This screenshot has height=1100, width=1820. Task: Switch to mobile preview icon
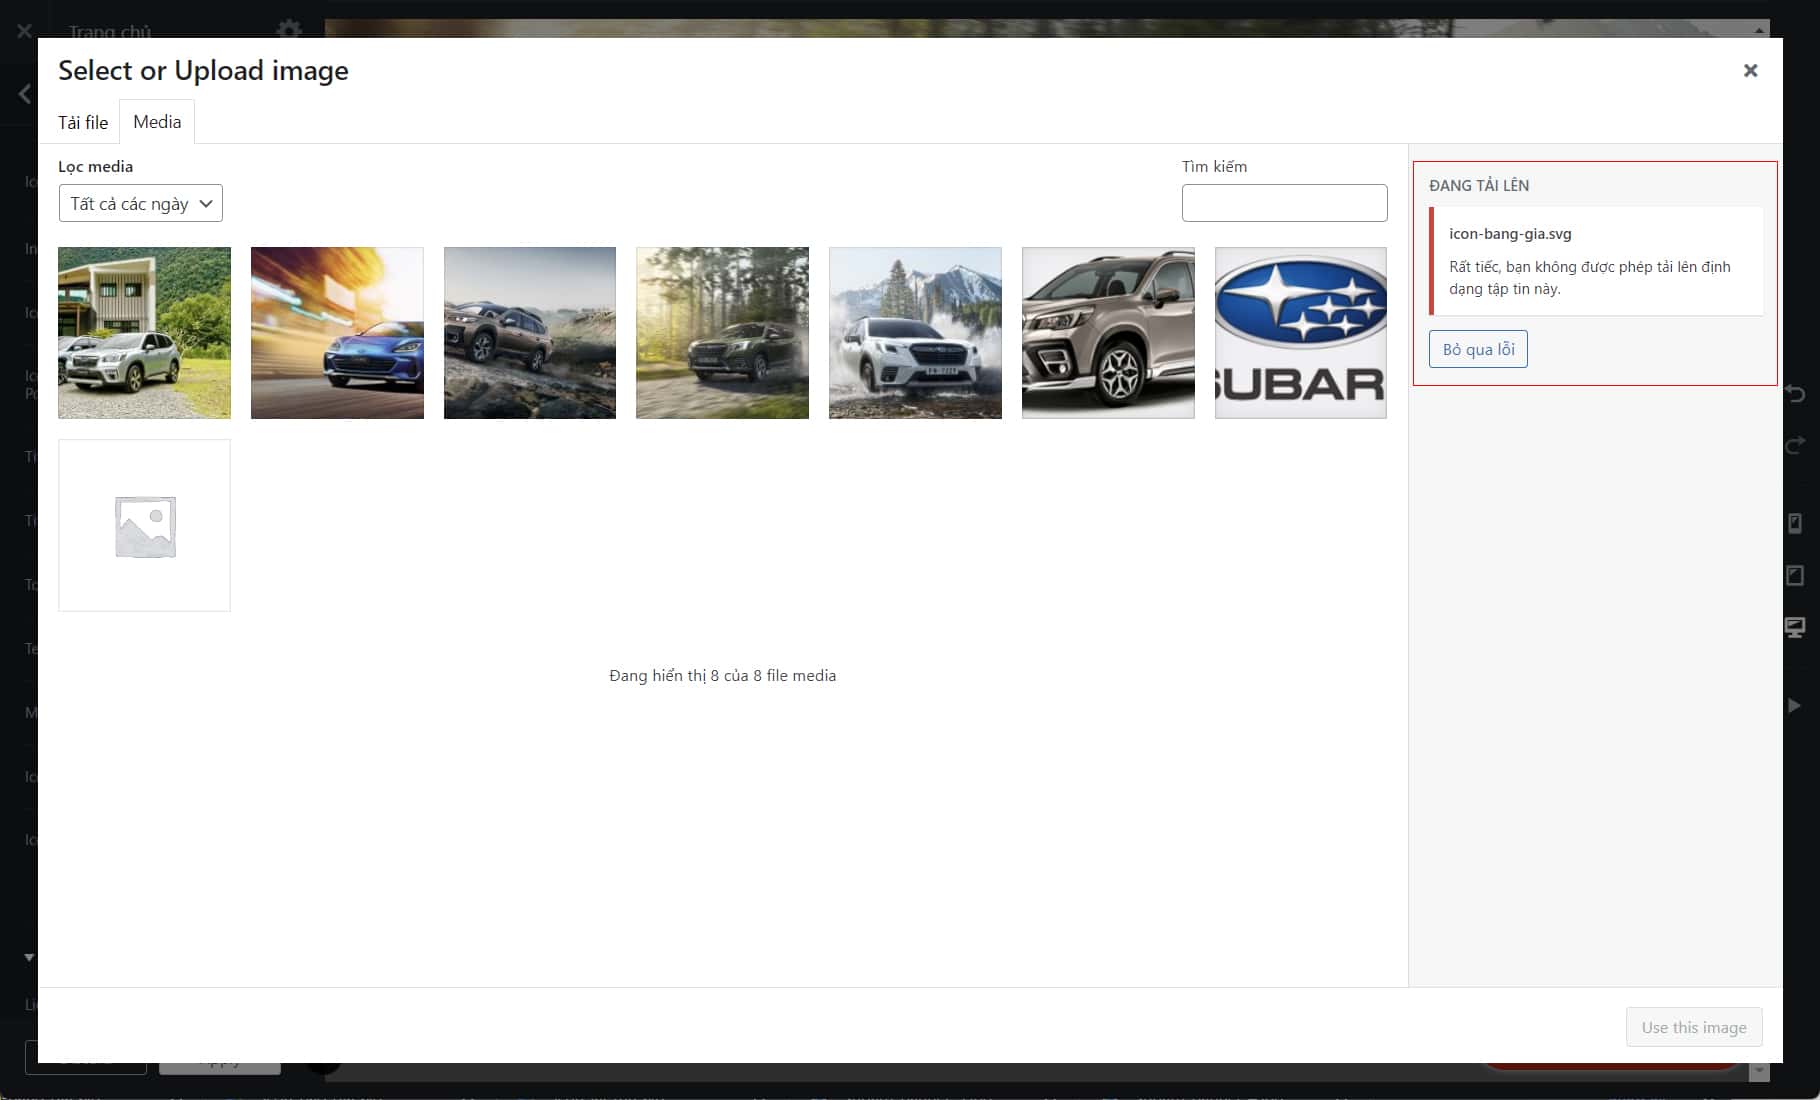pyautogui.click(x=1795, y=523)
